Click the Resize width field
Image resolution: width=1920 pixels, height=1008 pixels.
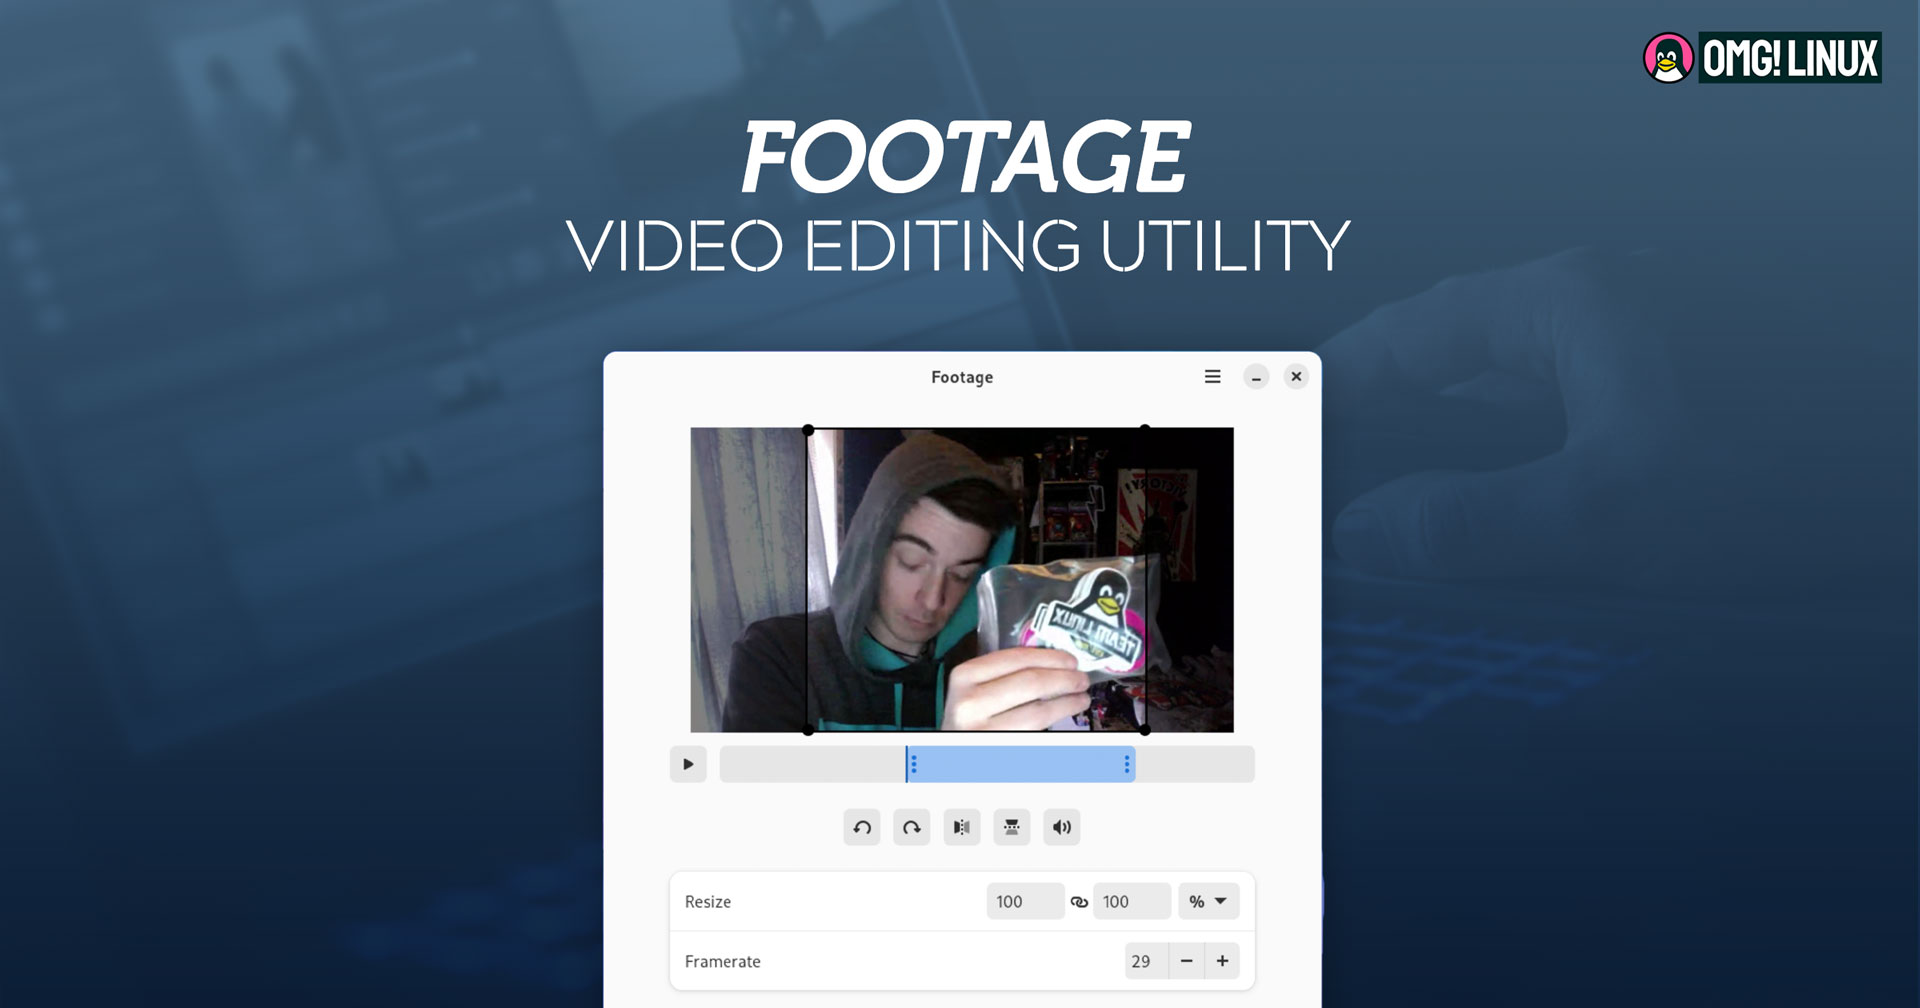coord(1025,901)
